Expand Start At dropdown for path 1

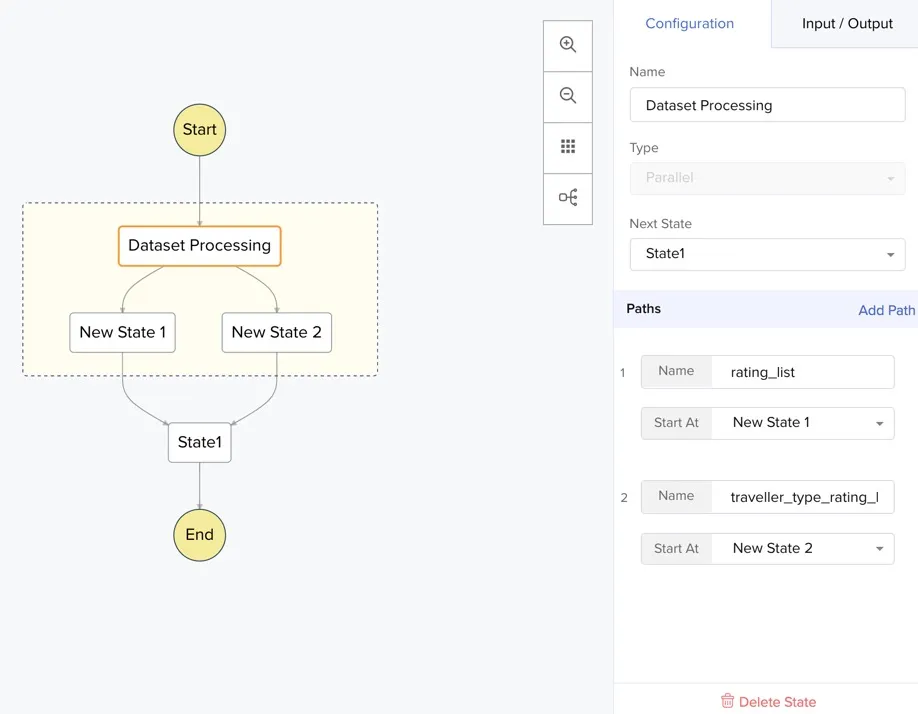coord(802,423)
